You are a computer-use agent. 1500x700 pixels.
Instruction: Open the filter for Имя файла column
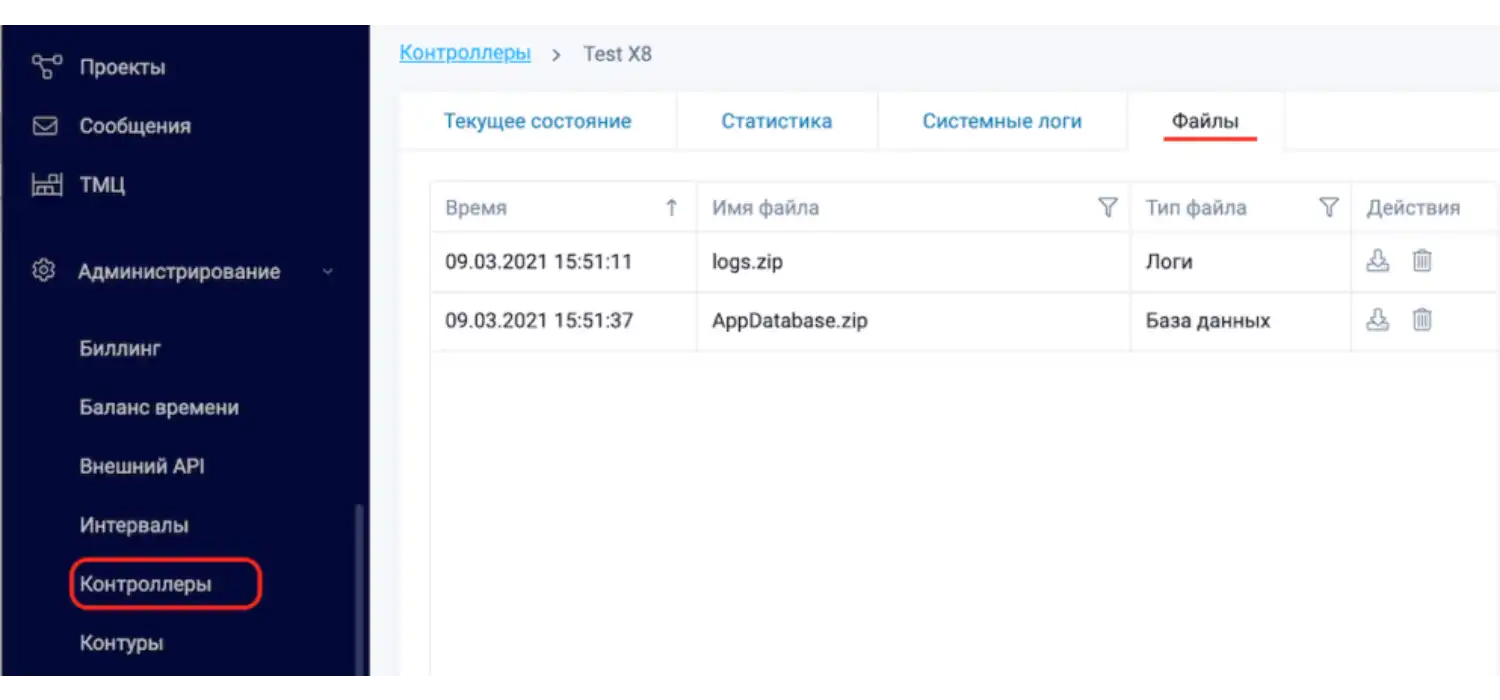1107,207
